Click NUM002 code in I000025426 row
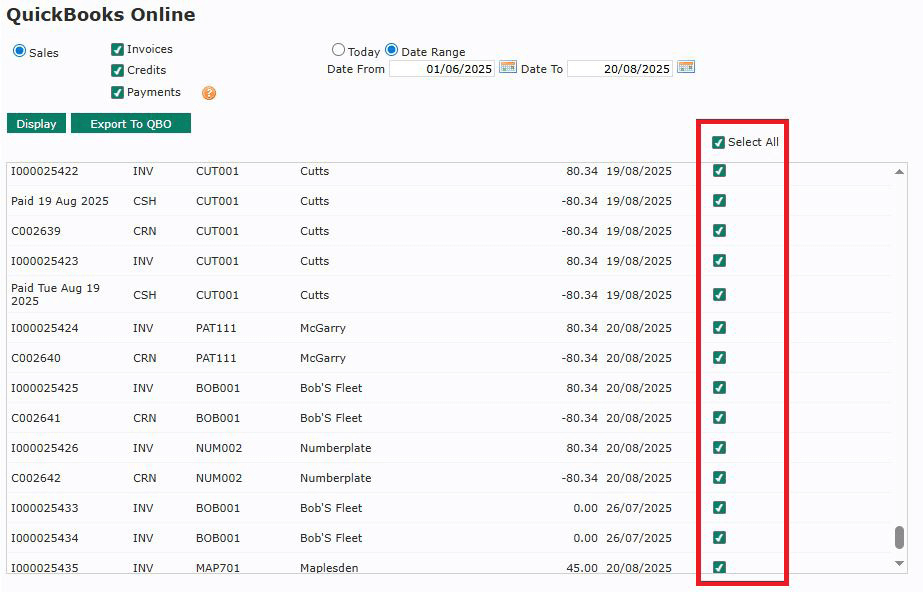 point(219,448)
